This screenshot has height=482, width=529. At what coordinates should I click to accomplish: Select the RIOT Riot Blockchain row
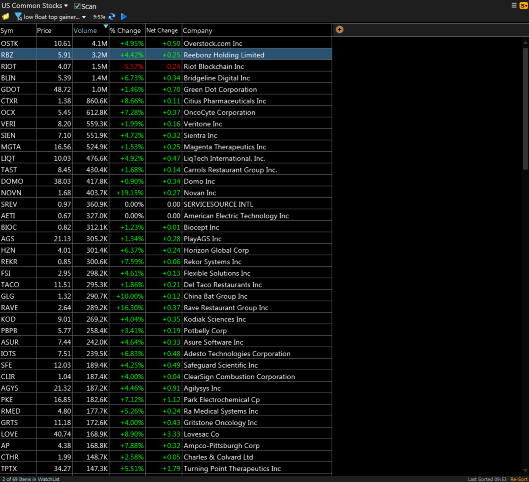(x=166, y=66)
